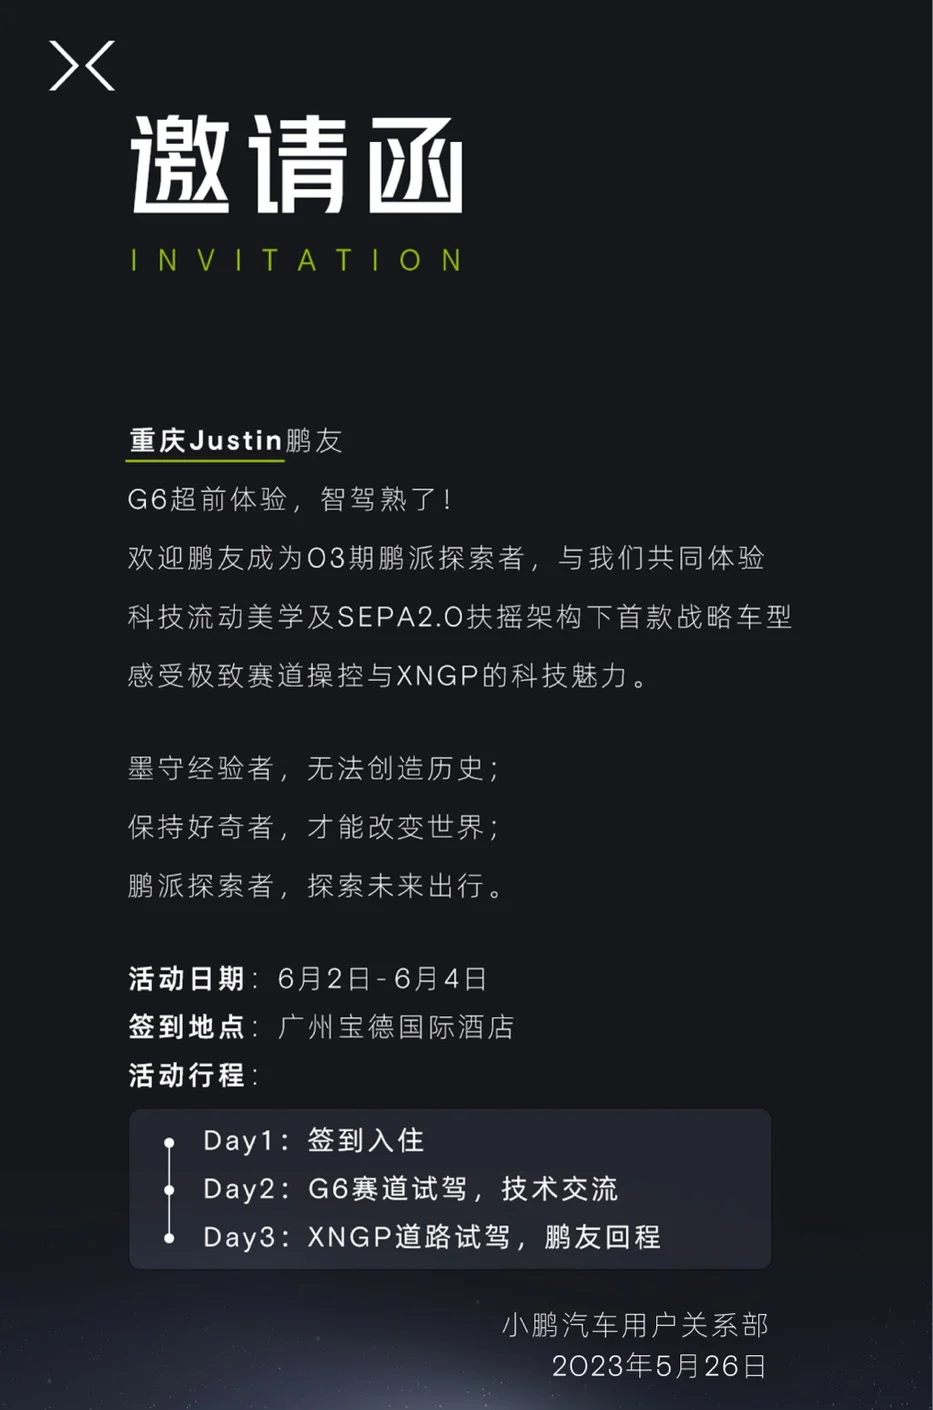Screen dimensions: 933x1410
Task: Select the Day1 签到入住 schedule item
Action: pyautogui.click(x=314, y=1141)
